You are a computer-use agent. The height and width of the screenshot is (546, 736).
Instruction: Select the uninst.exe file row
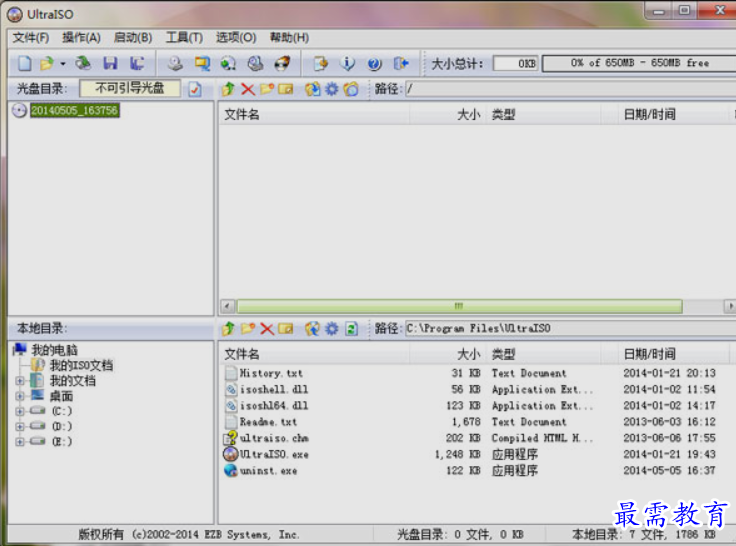(x=475, y=471)
